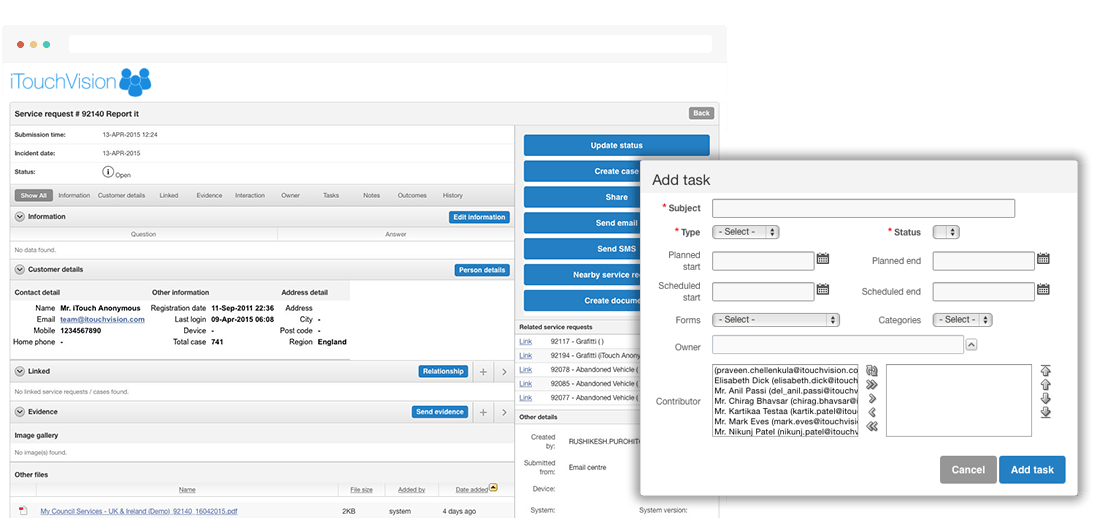Click the Update status button
The image size is (1100, 518).
(617, 145)
